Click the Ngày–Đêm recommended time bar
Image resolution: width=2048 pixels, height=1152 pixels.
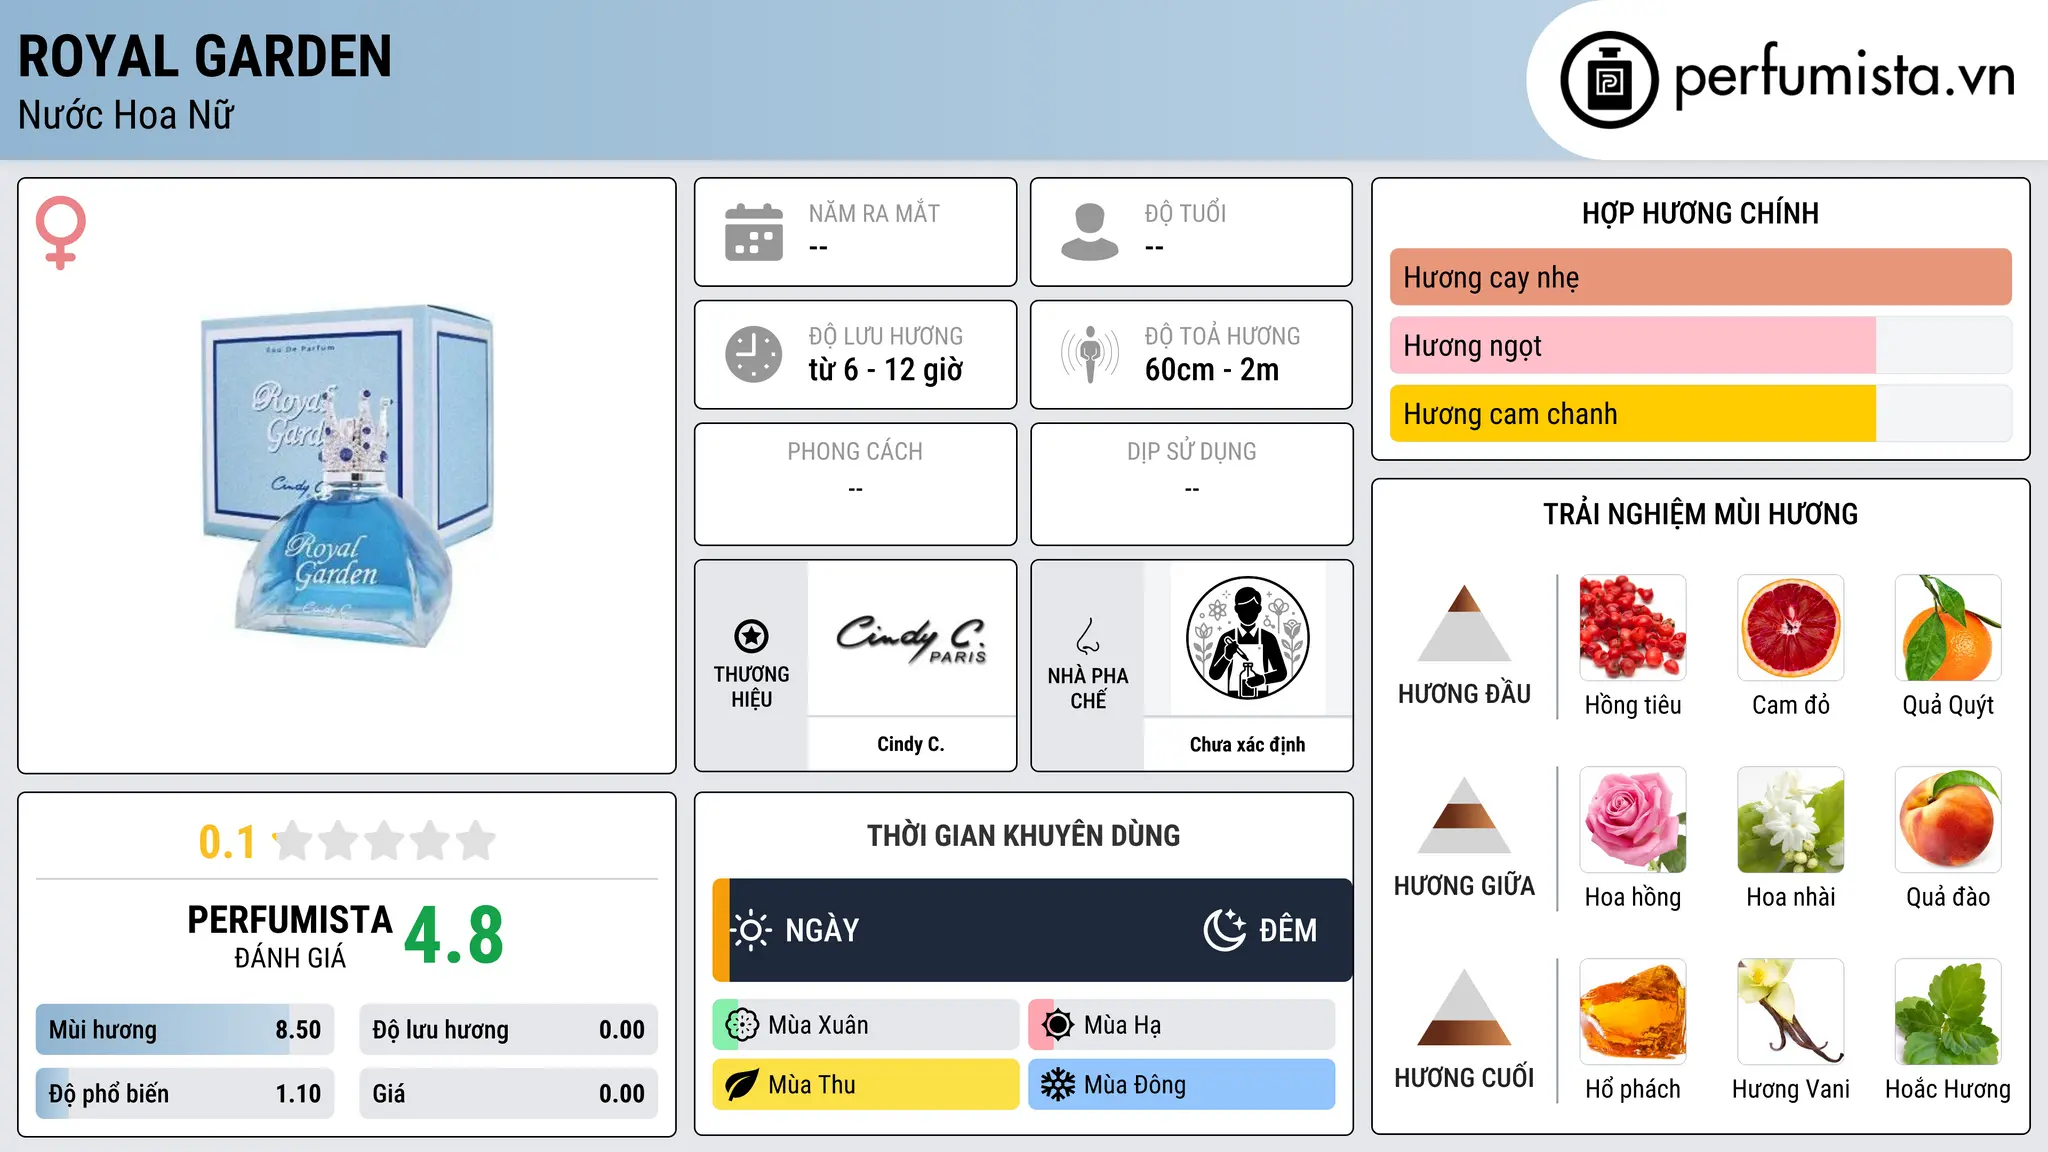[1032, 930]
